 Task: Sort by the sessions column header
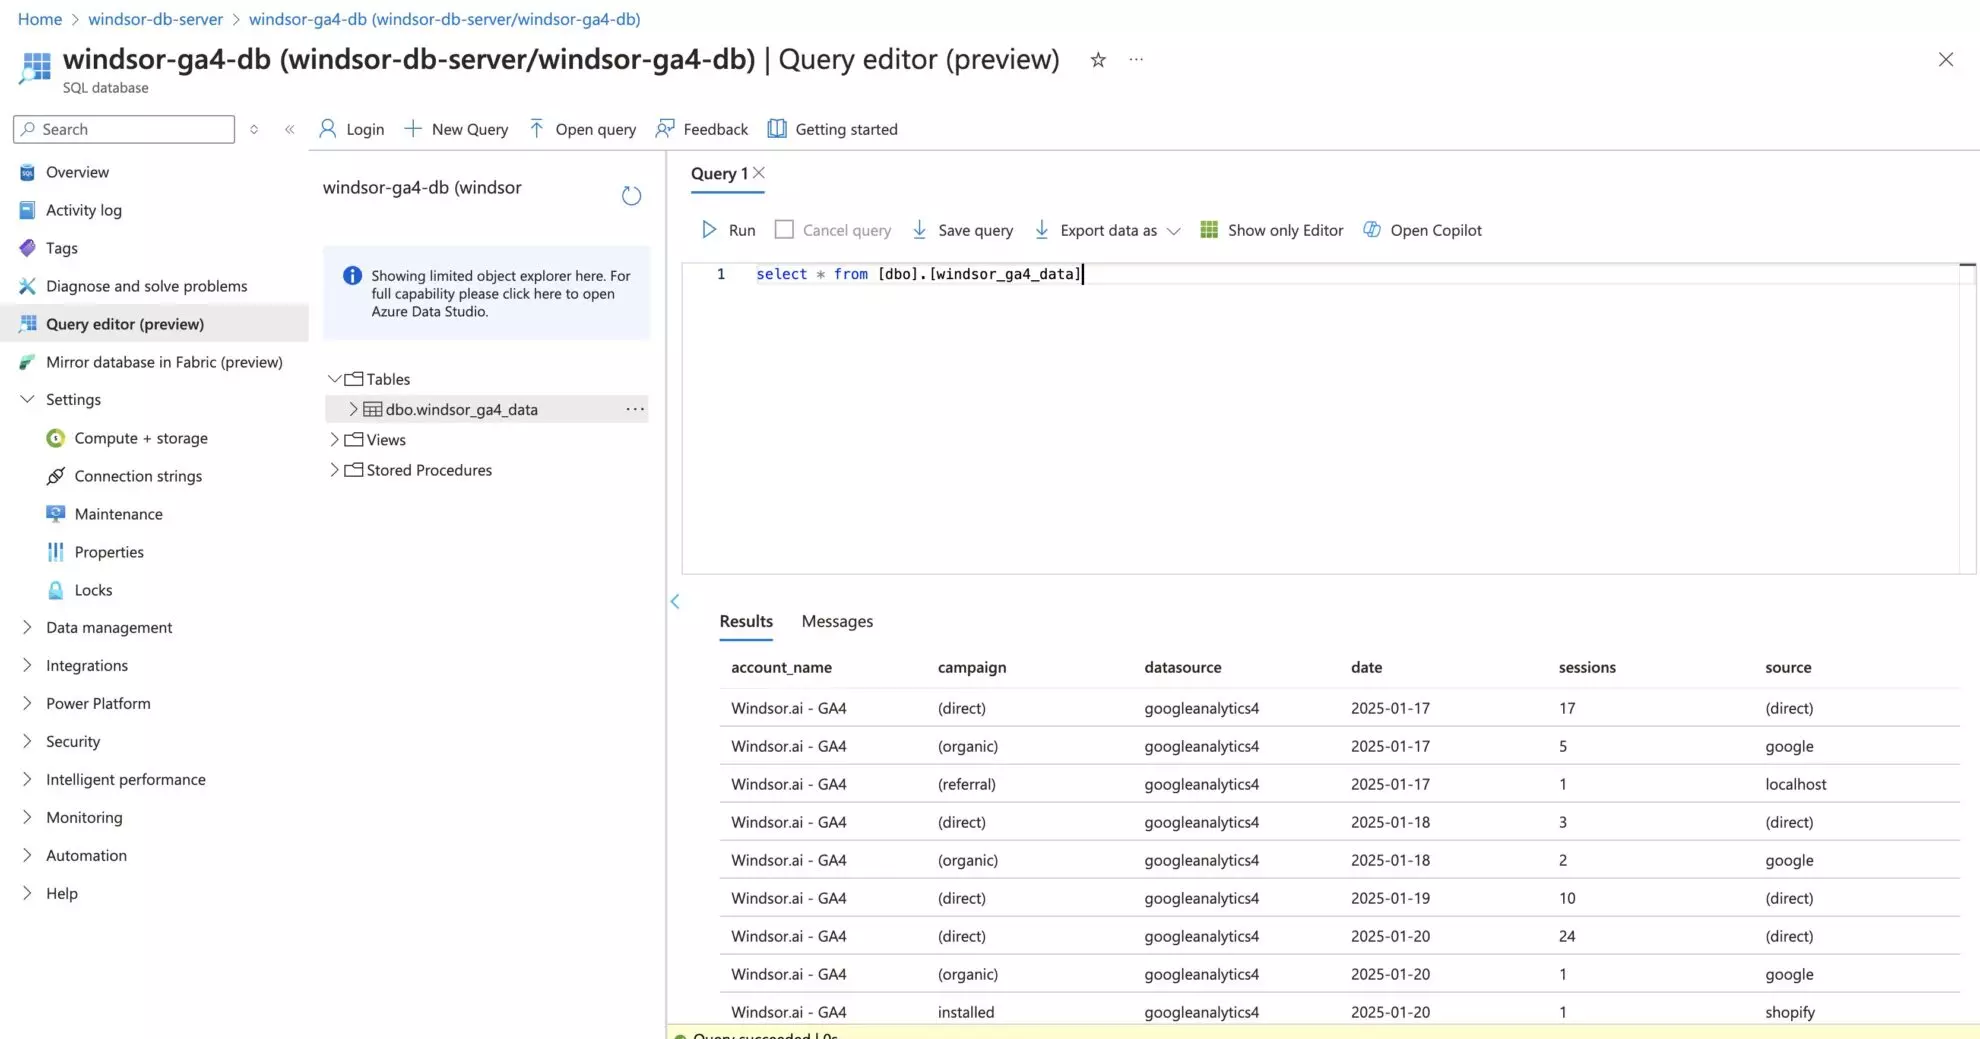click(1587, 667)
